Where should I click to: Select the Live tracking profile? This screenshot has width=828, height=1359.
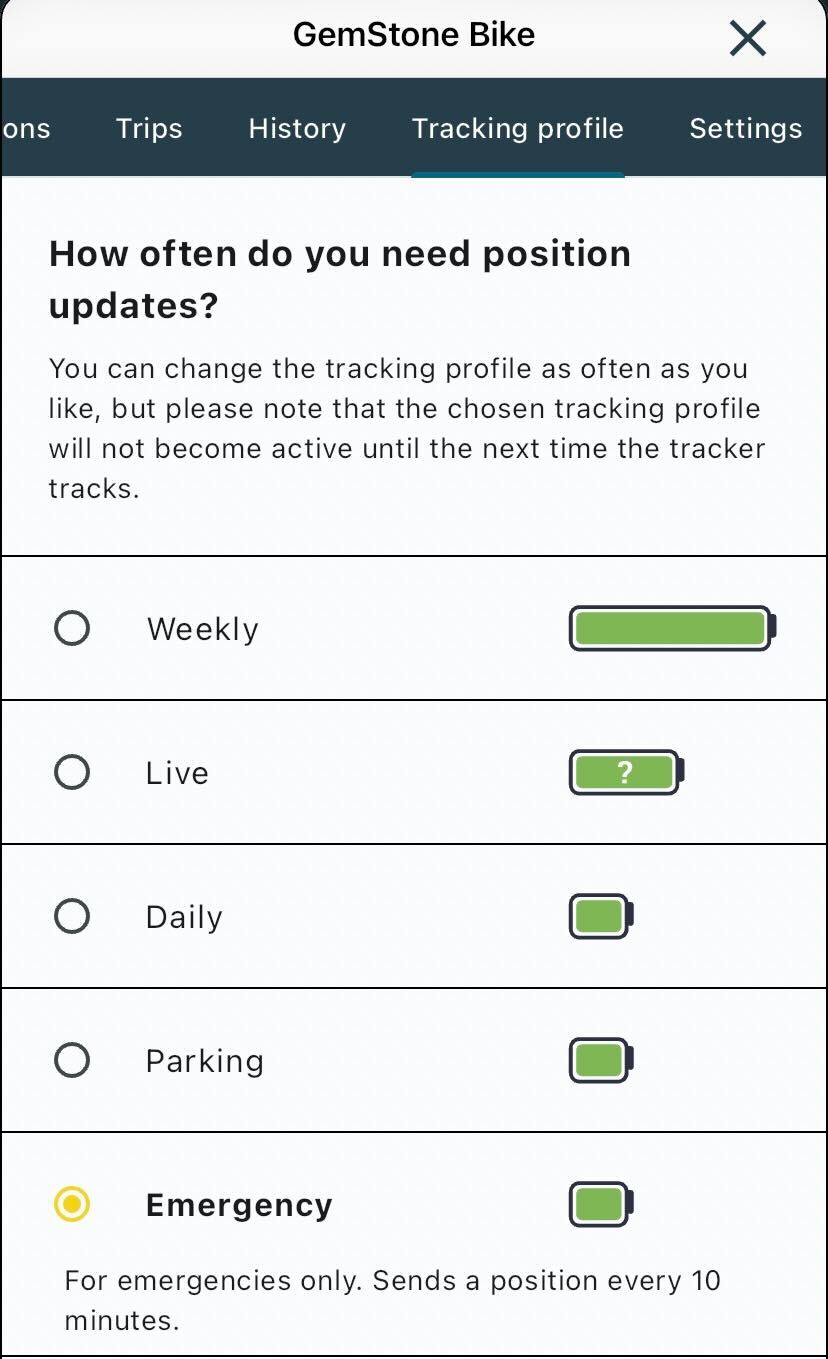coord(71,772)
